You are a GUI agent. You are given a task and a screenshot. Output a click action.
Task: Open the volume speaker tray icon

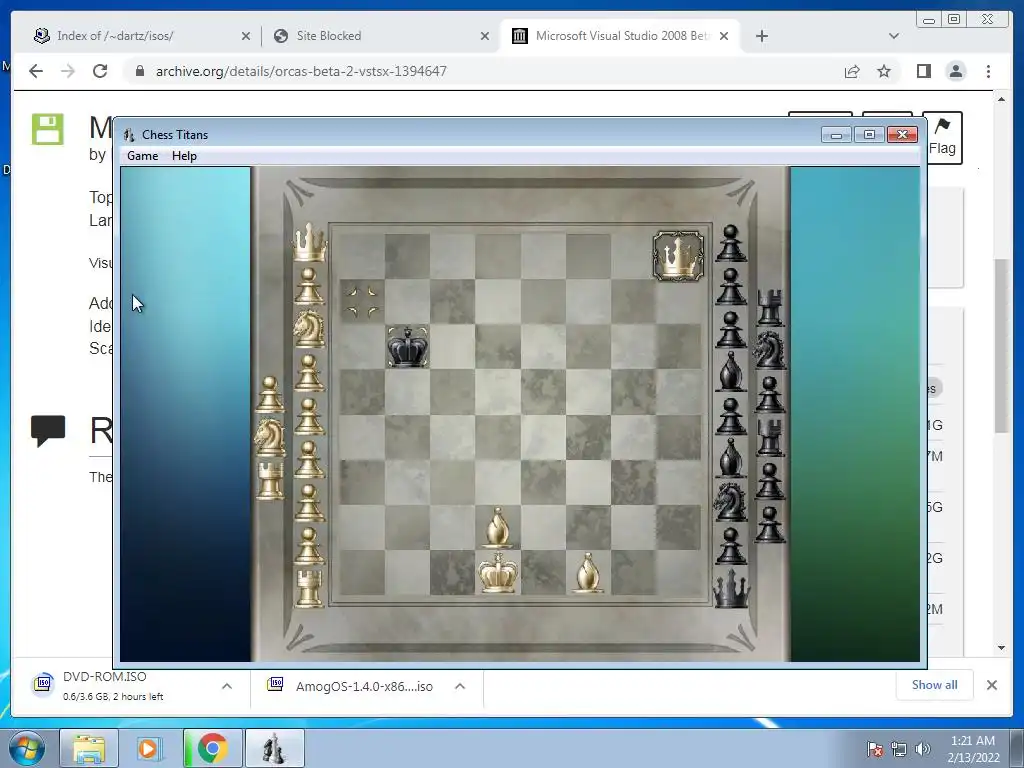(x=923, y=749)
